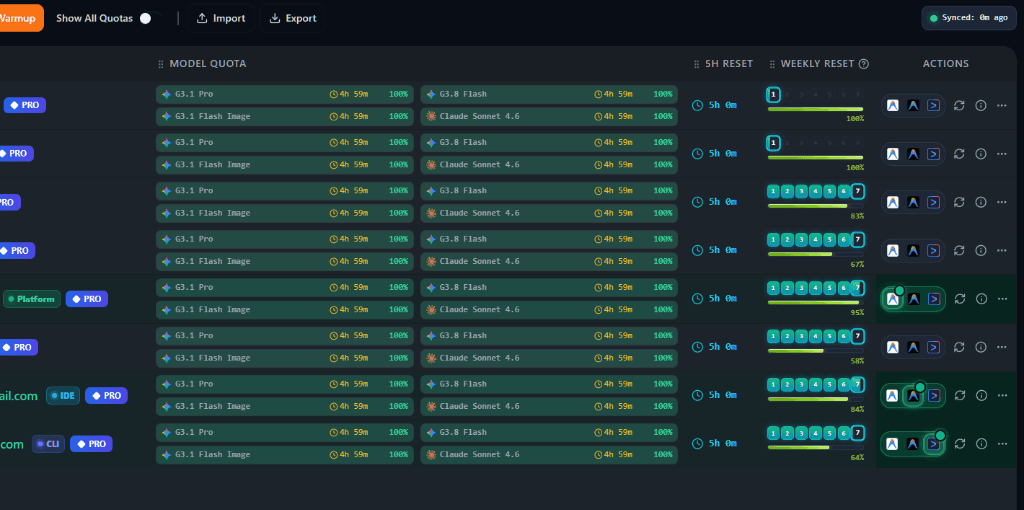Image resolution: width=1024 pixels, height=510 pixels.
Task: Open the three-dot menu in the CLI row
Action: tap(1002, 443)
